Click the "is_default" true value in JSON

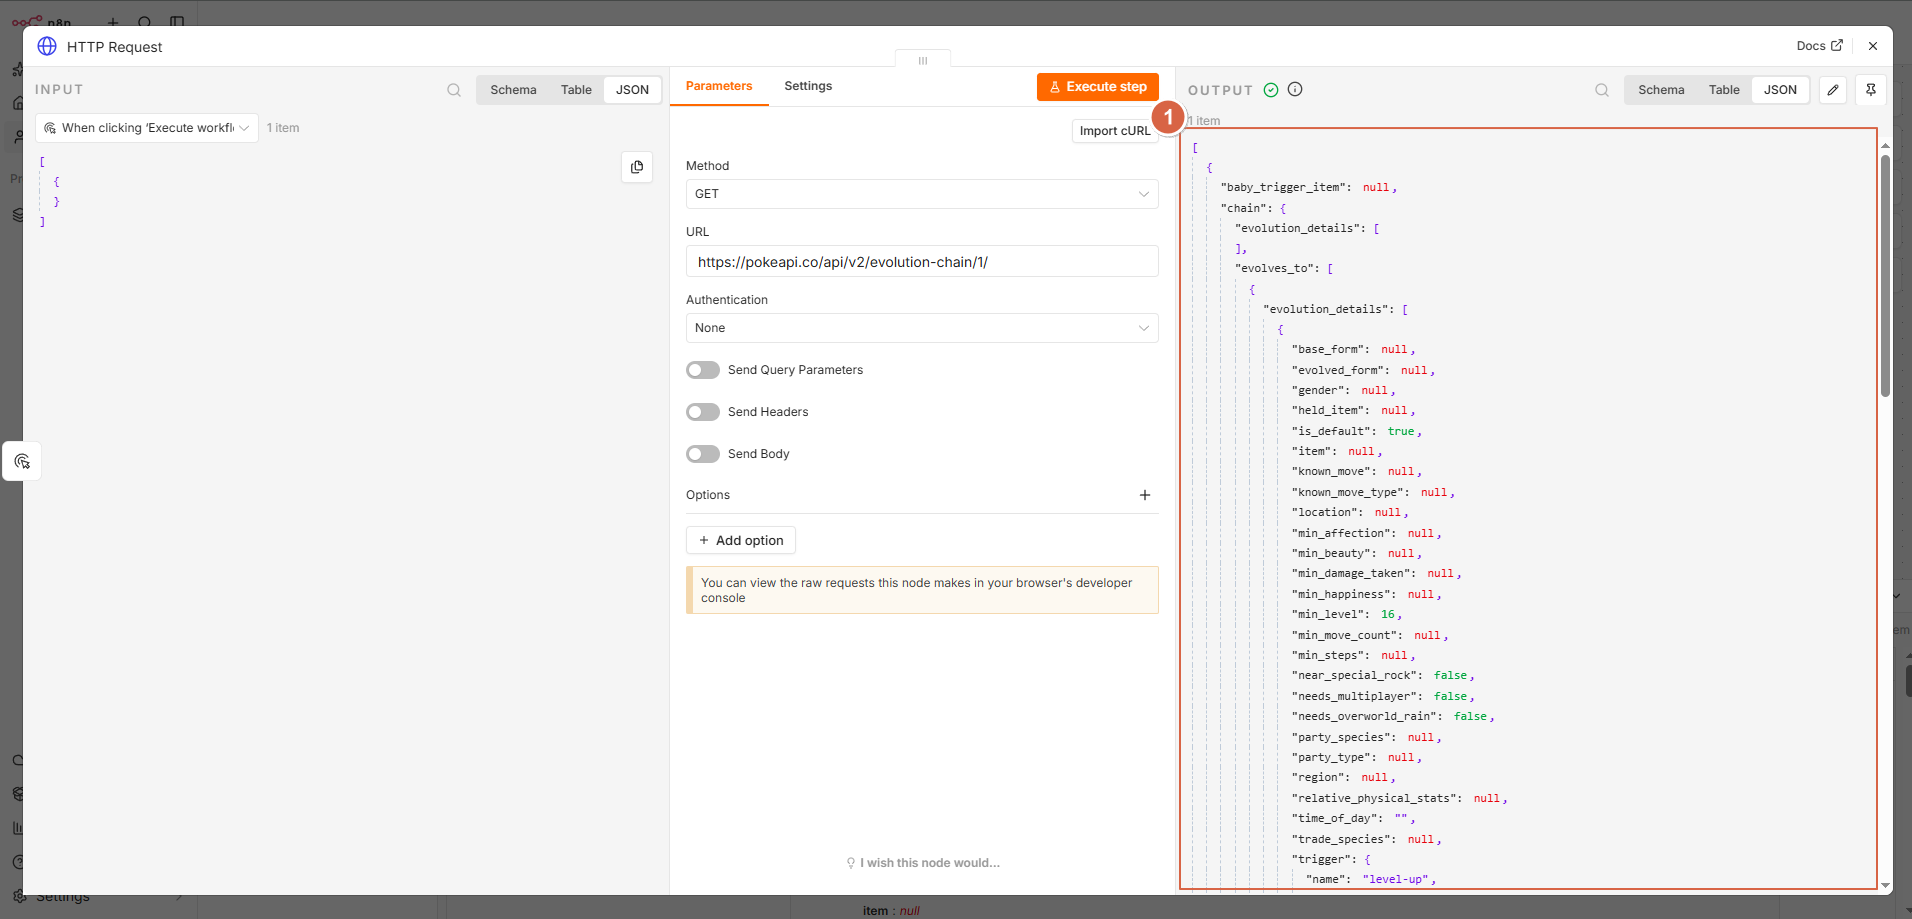[1401, 431]
